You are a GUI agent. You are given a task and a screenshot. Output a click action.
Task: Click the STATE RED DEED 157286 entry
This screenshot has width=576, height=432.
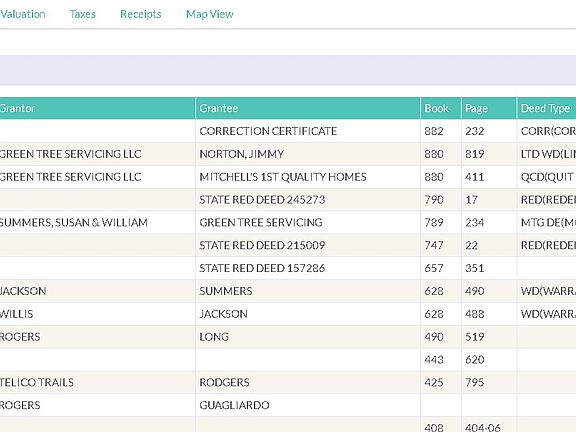point(262,268)
